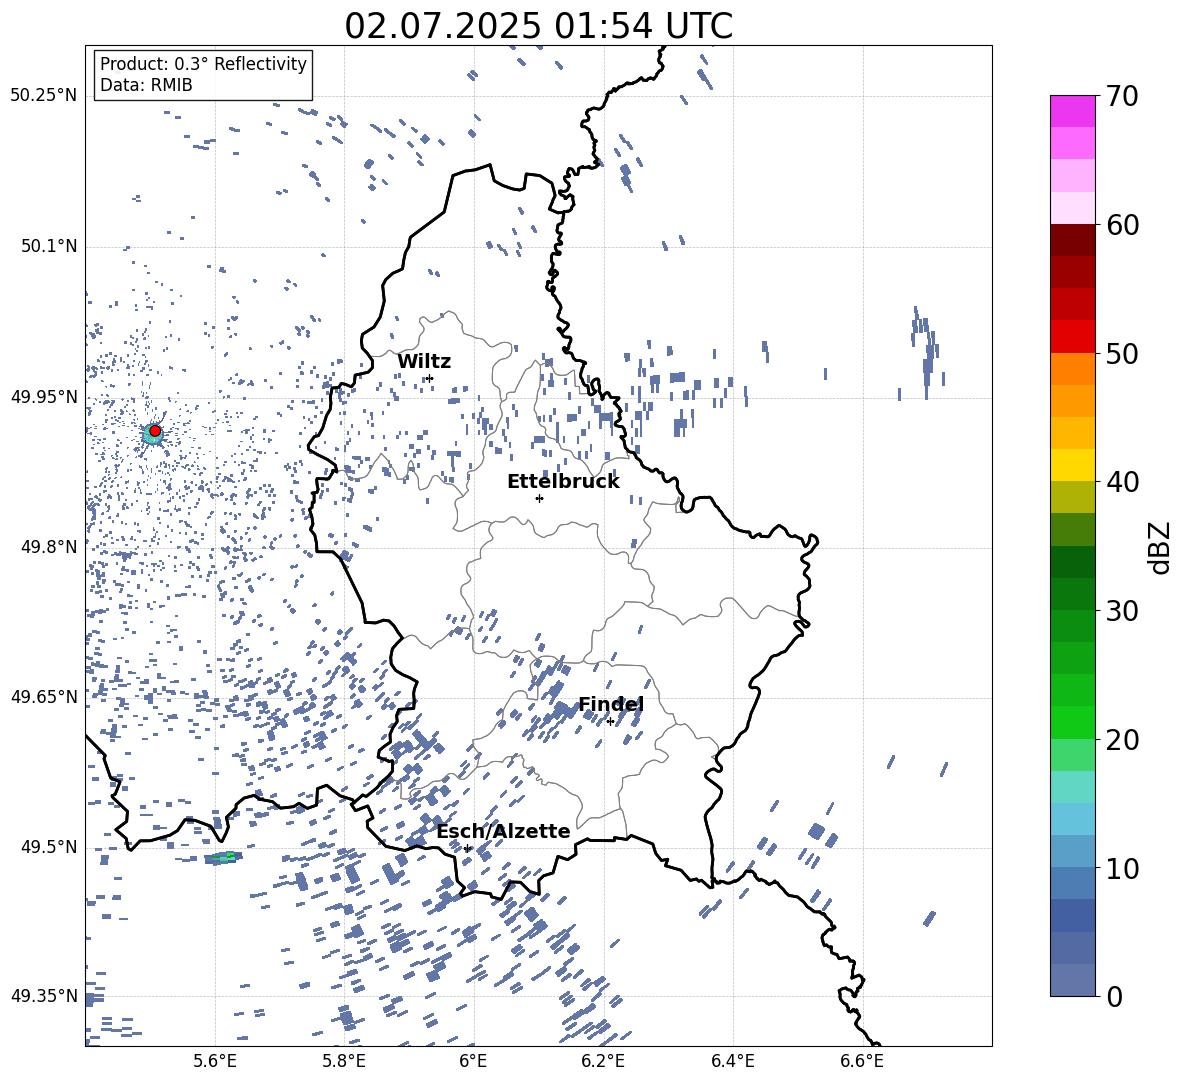
Task: Click the Product: 0.3° Reflectivity text
Action: coord(203,64)
